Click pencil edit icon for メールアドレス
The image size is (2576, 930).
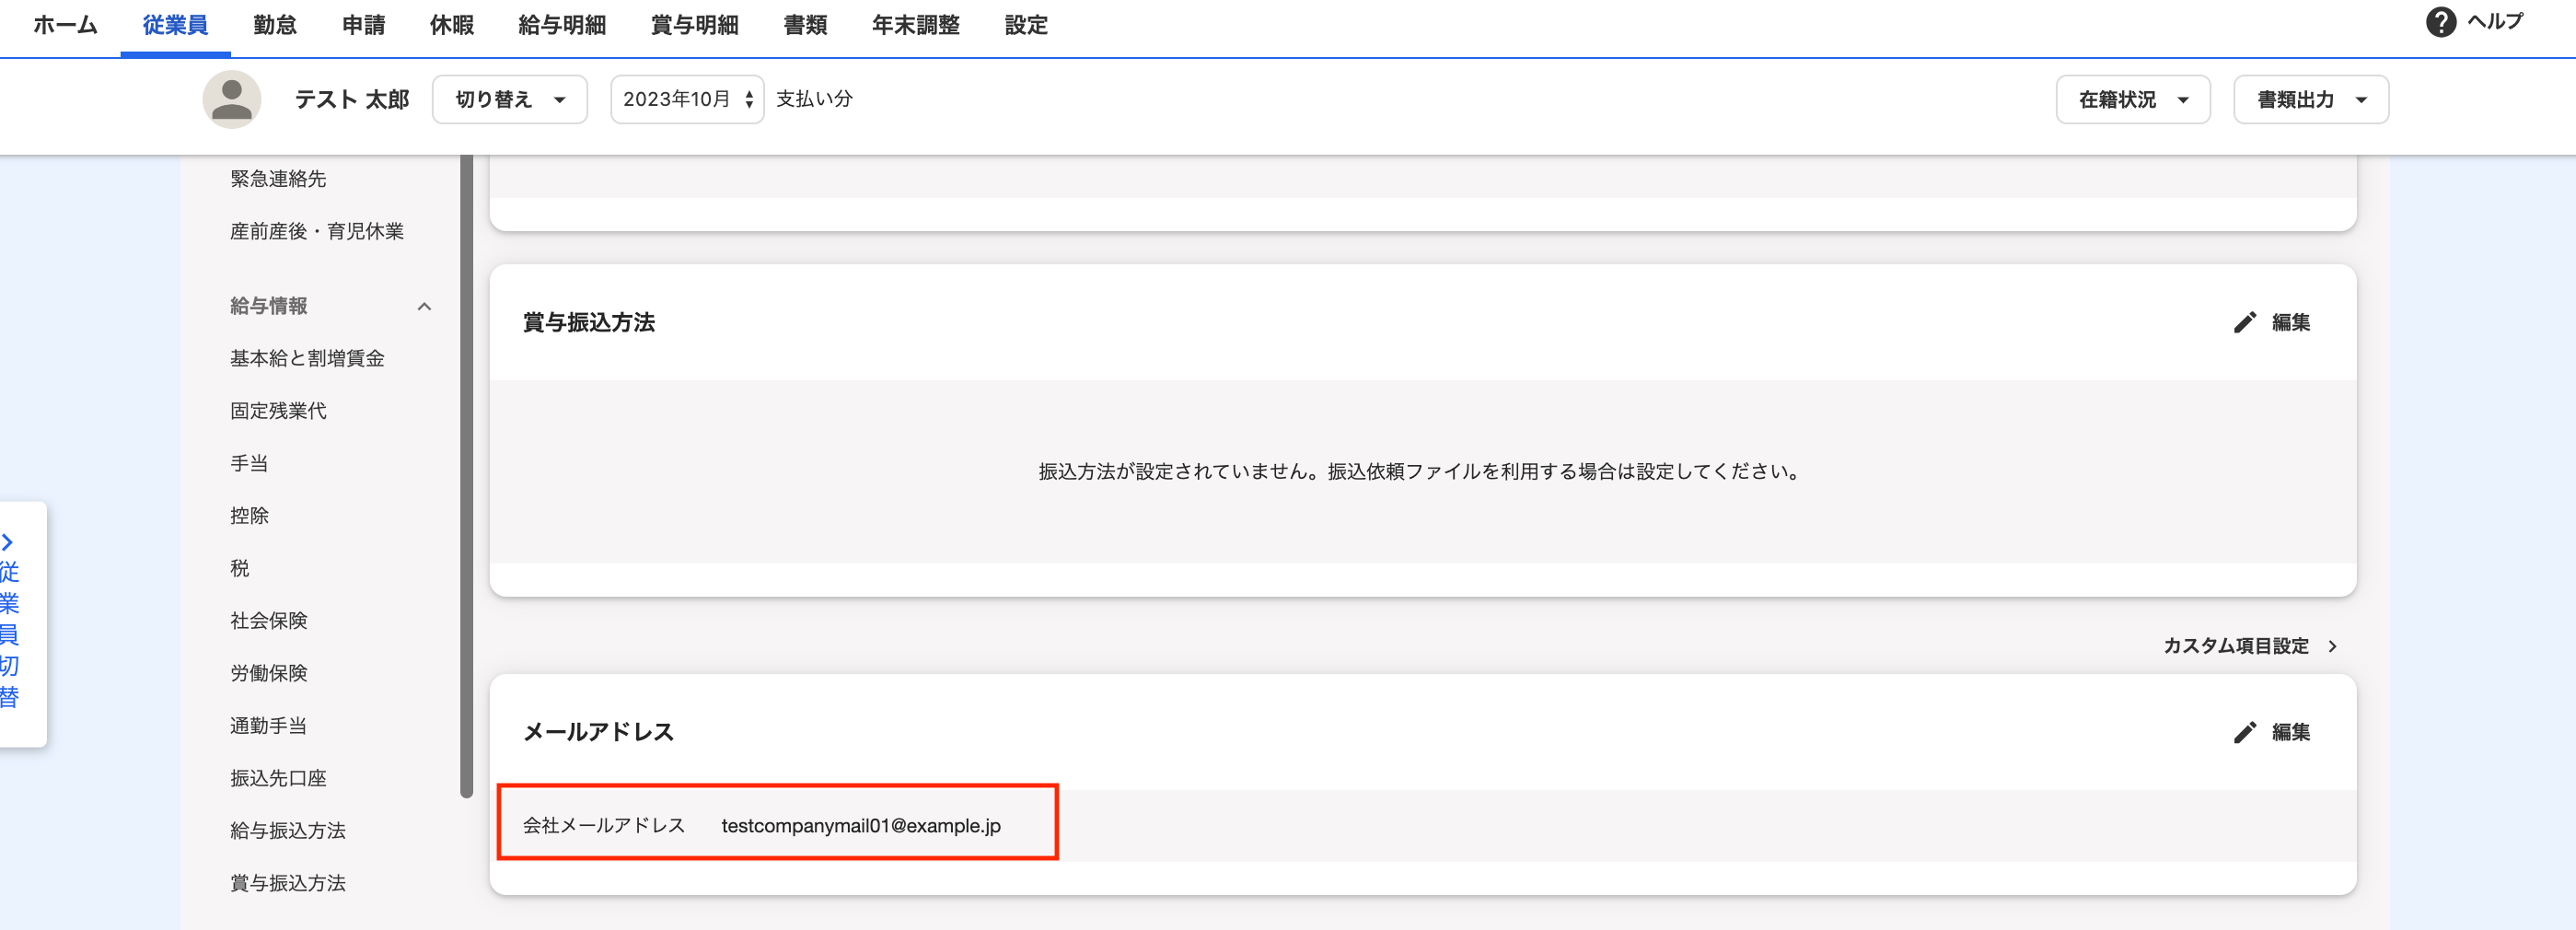click(2244, 732)
